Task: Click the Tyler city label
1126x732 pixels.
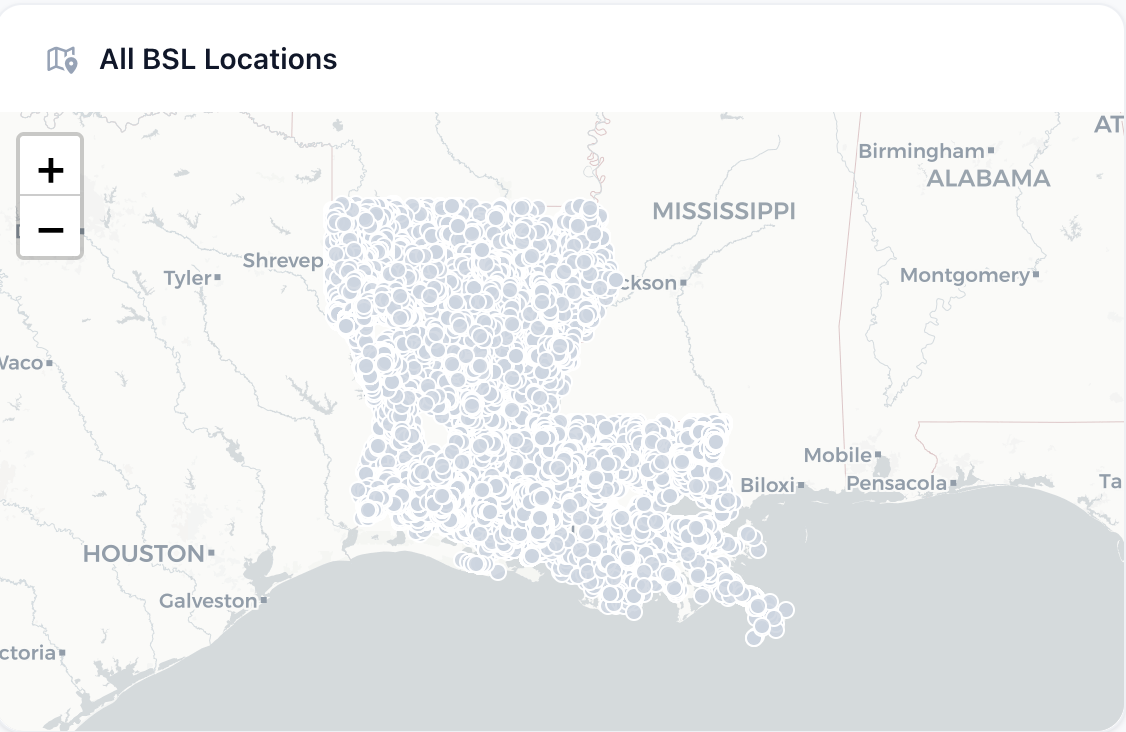Action: click(x=187, y=278)
